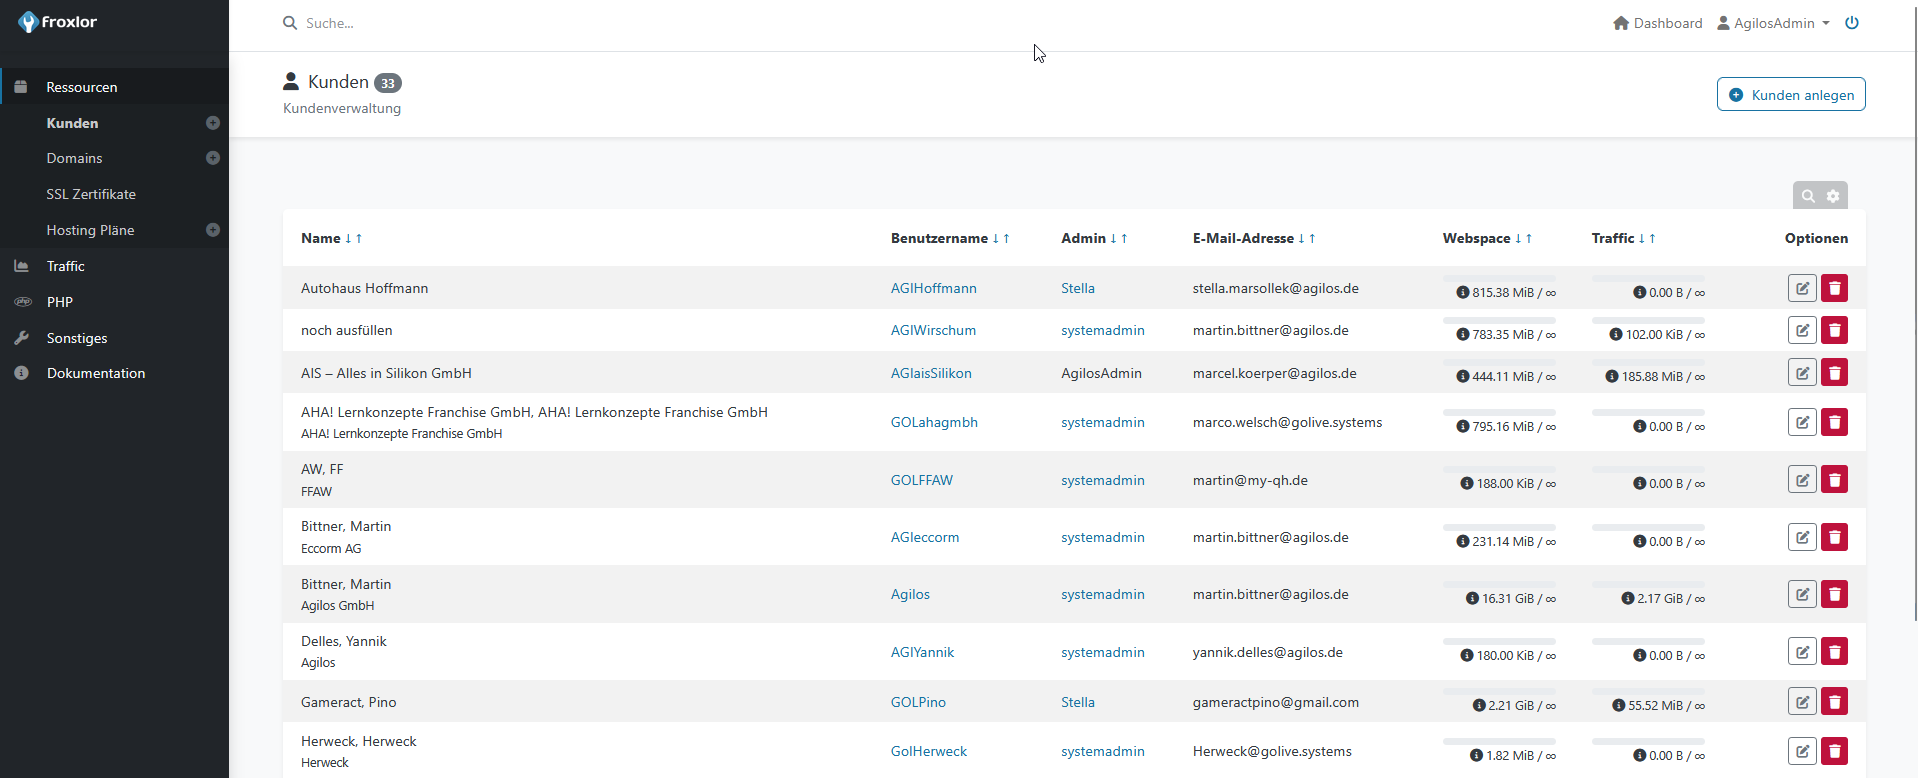Click email yannik.delles@agilos.de

1268,652
